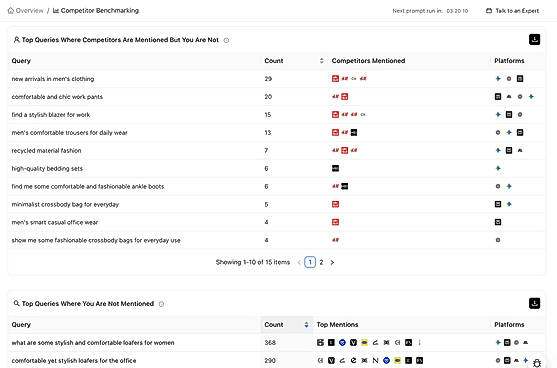Click the black square platform icon in minimalist crossbody row
The width and height of the screenshot is (557, 368).
click(498, 204)
